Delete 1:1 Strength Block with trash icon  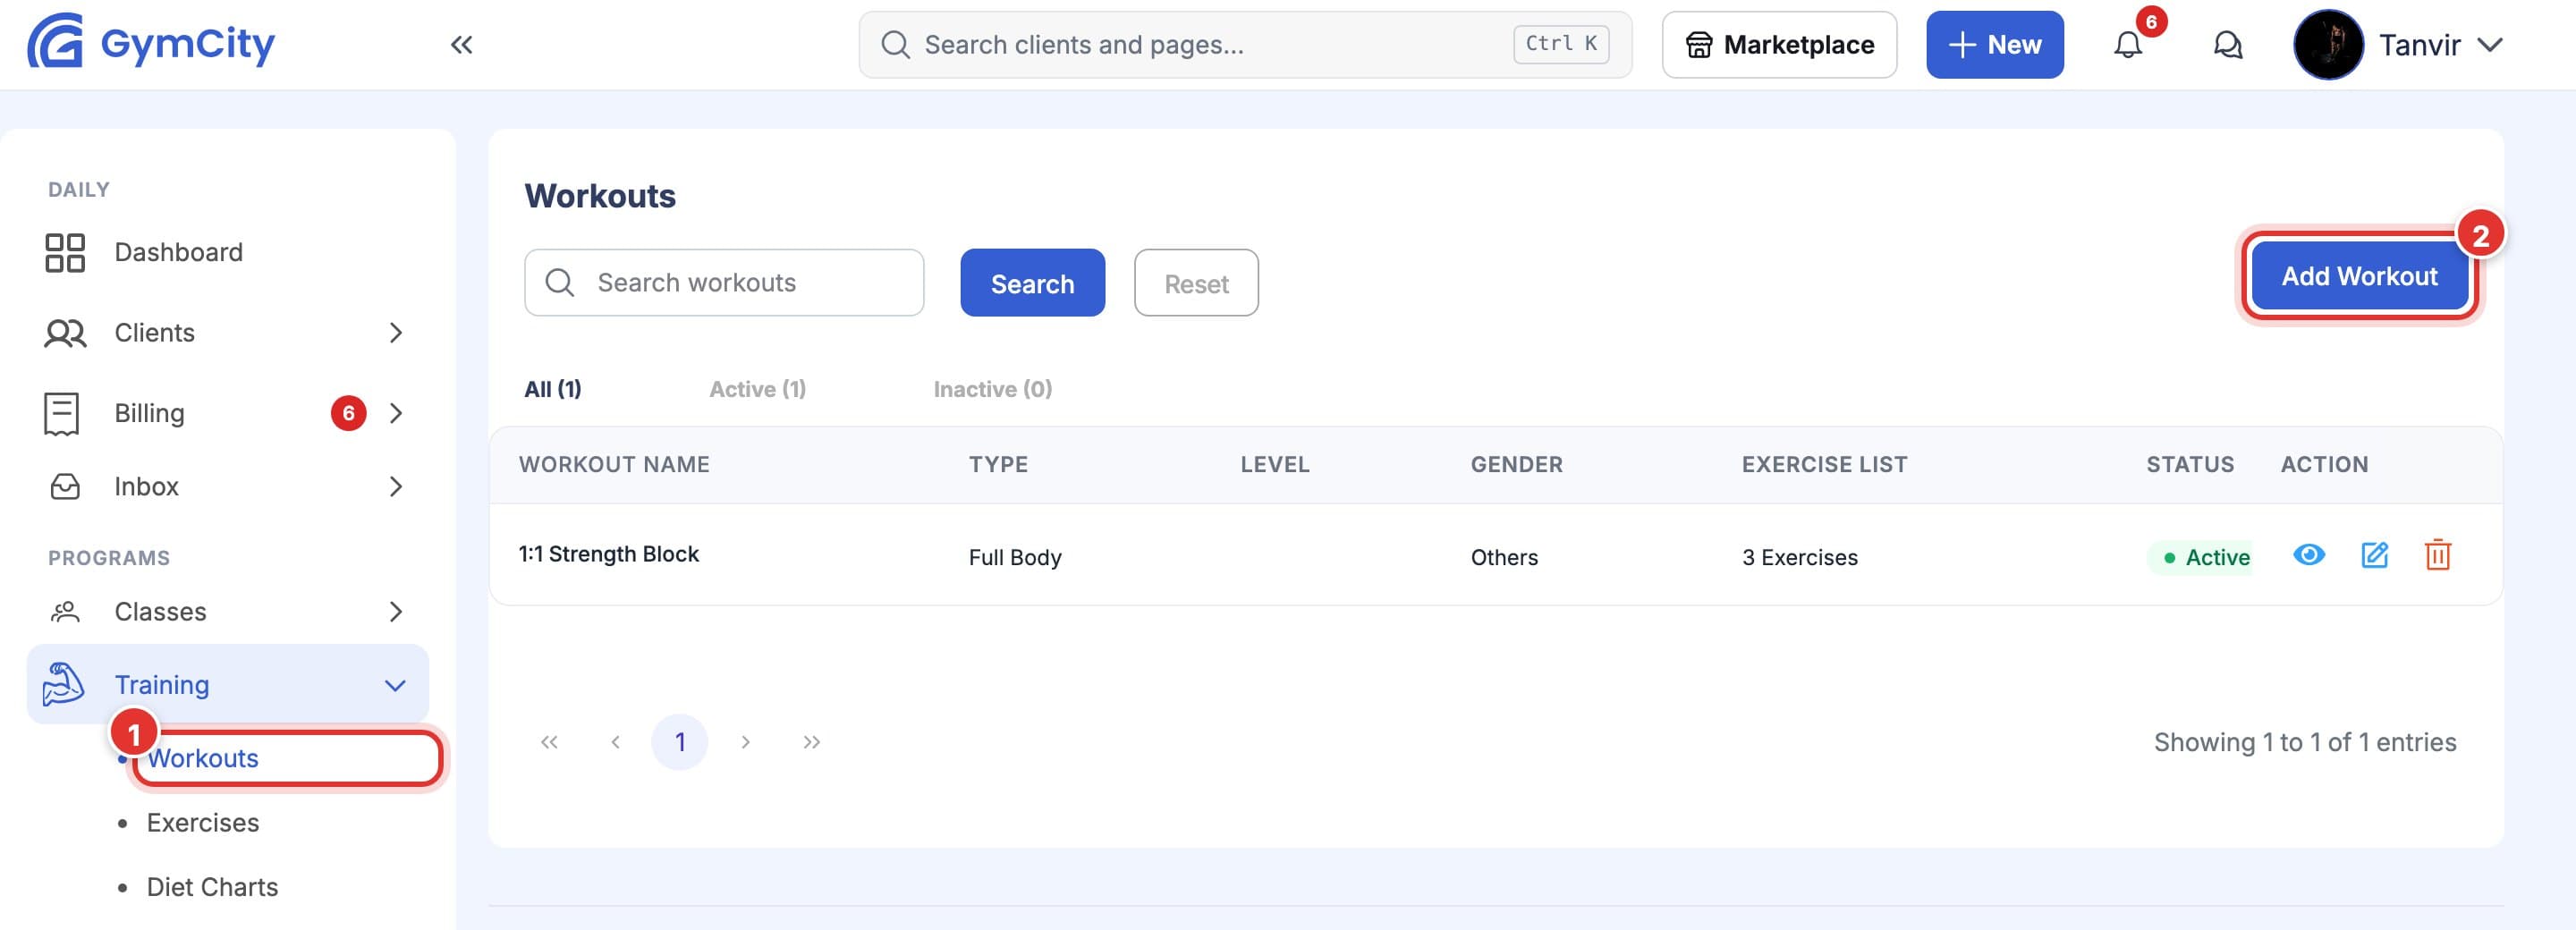click(x=2437, y=555)
